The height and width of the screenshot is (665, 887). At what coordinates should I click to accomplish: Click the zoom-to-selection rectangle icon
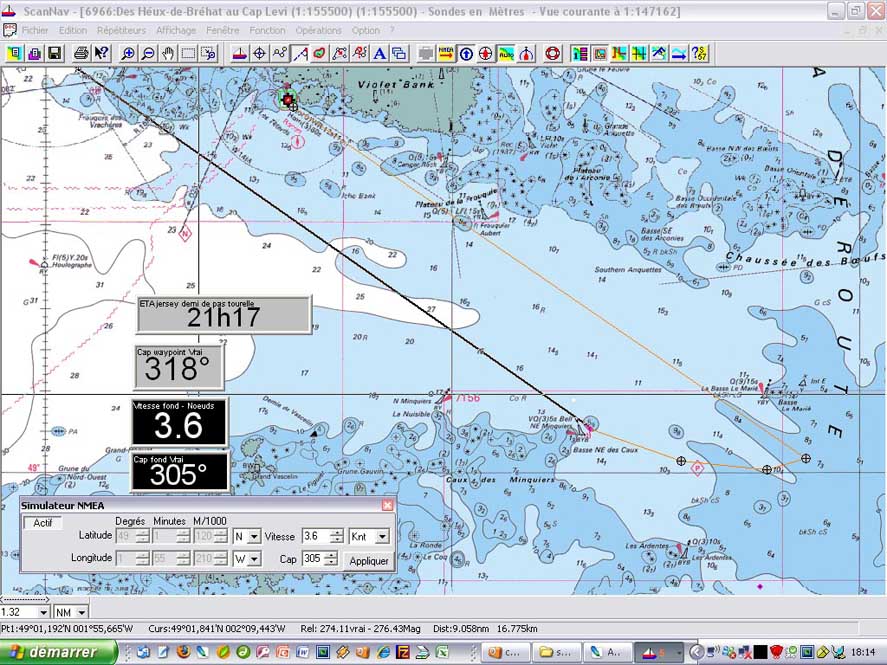[209, 54]
